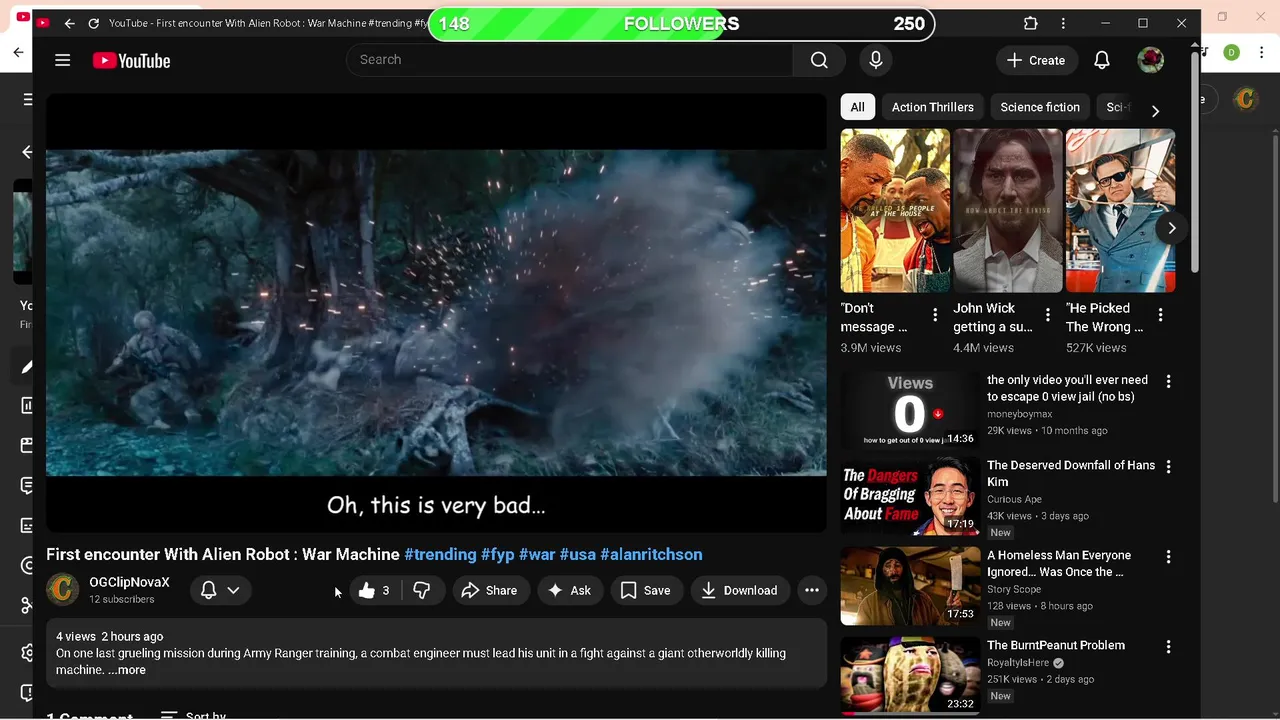This screenshot has width=1280, height=720.
Task: Open options for "Don't message" Short
Action: pyautogui.click(x=935, y=315)
